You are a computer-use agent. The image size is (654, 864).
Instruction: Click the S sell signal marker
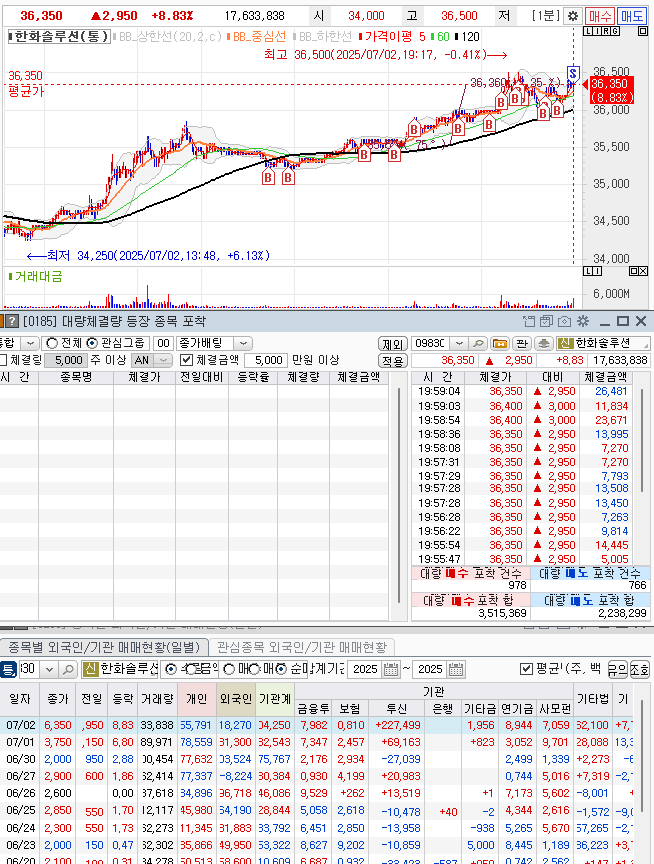[573, 73]
